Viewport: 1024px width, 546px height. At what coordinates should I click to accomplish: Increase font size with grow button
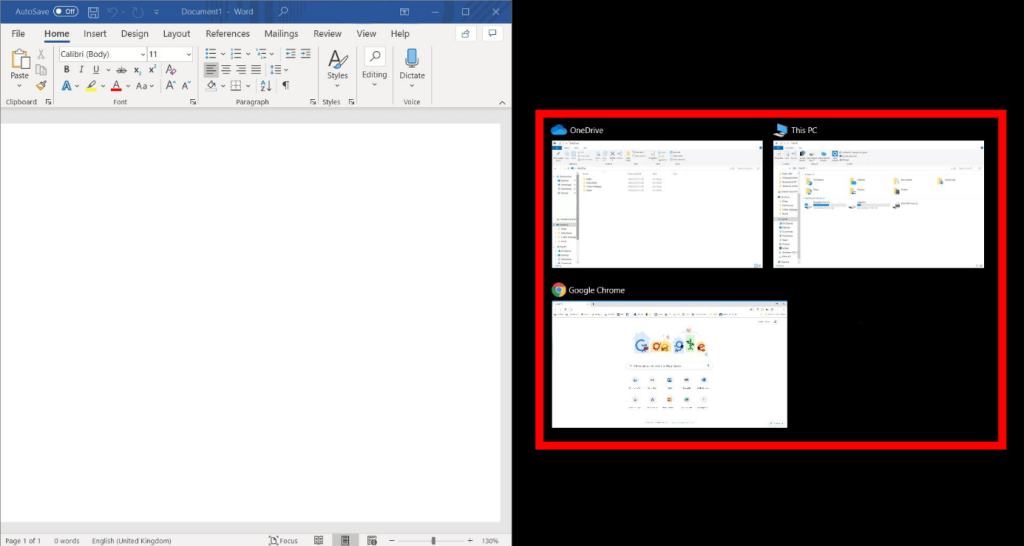[x=170, y=86]
